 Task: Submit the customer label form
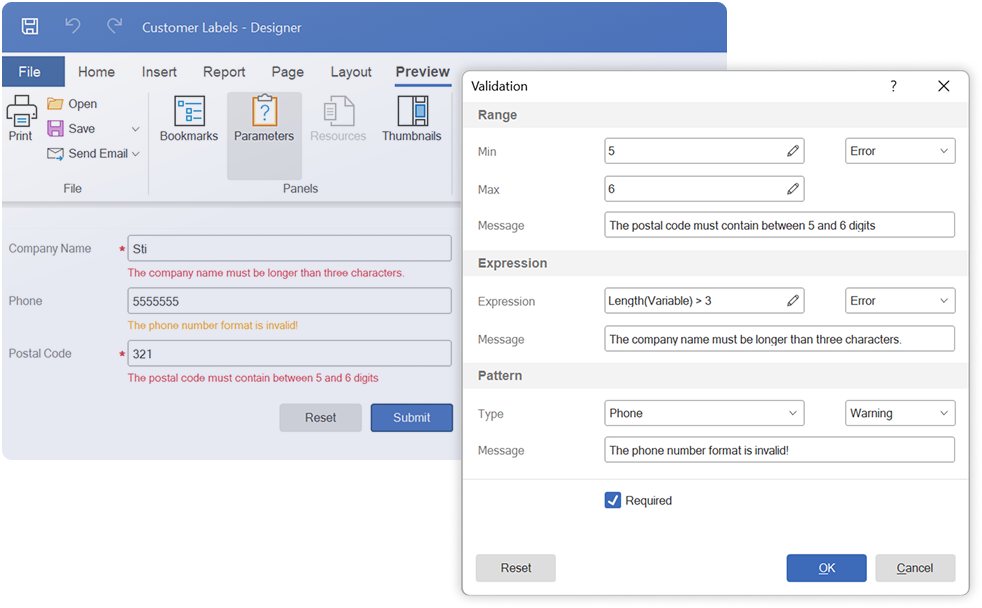[x=411, y=417]
